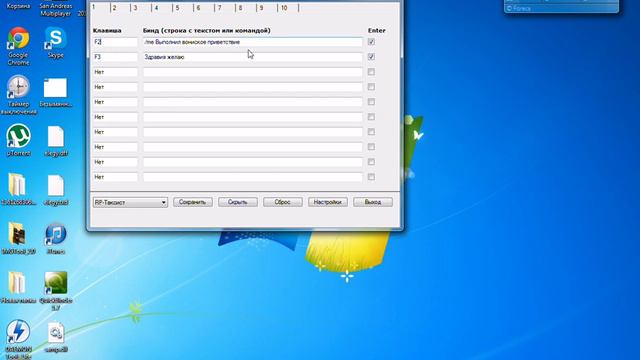Select the dll file with gears icon
The height and width of the screenshot is (360, 640).
pos(56,337)
